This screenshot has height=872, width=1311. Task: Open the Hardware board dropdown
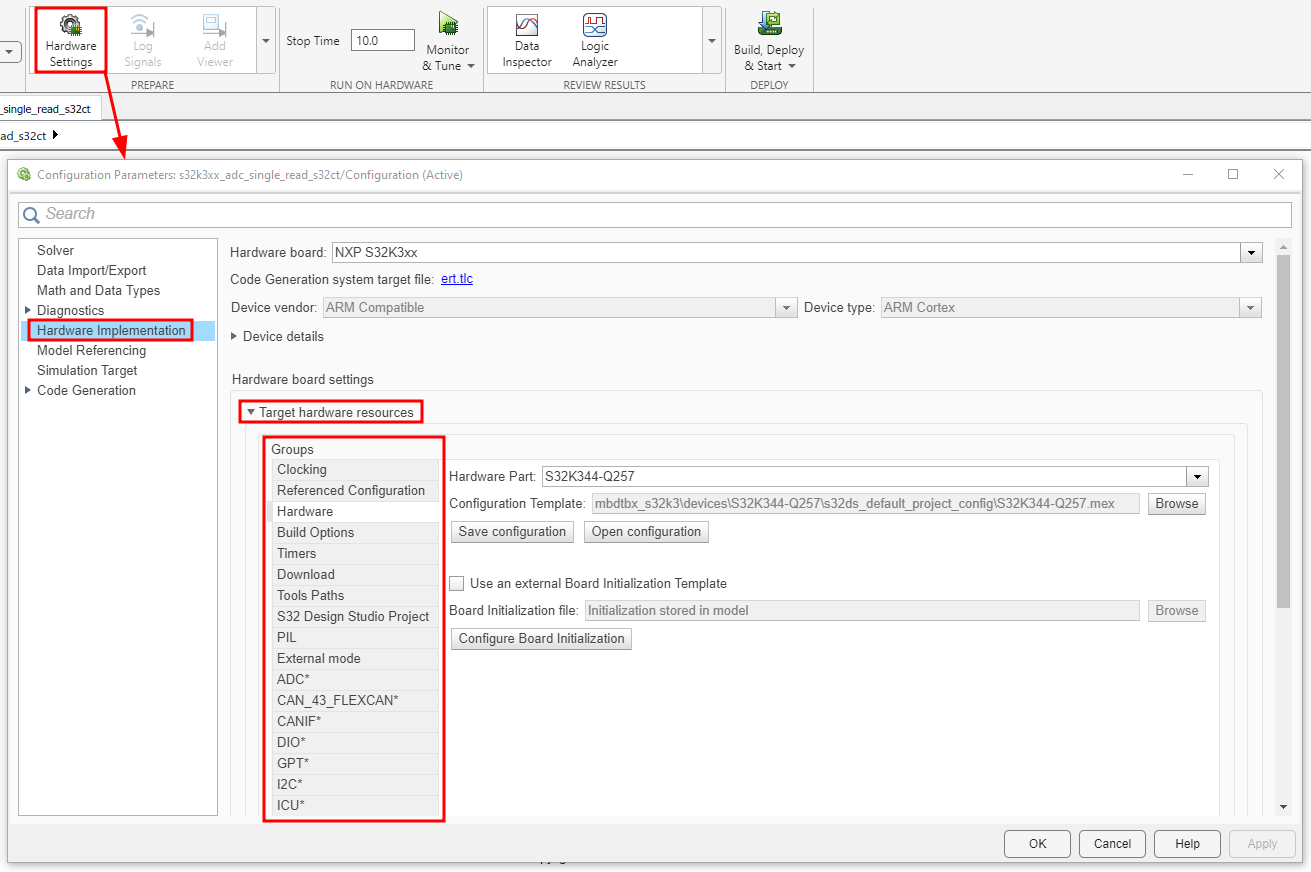tap(1250, 252)
